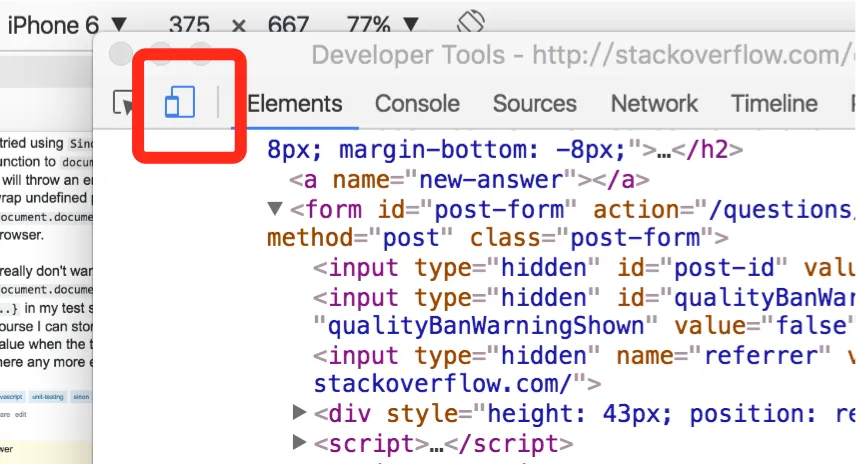Select the a name new-answer element
Viewport: 856px width, 464px height.
point(469,180)
